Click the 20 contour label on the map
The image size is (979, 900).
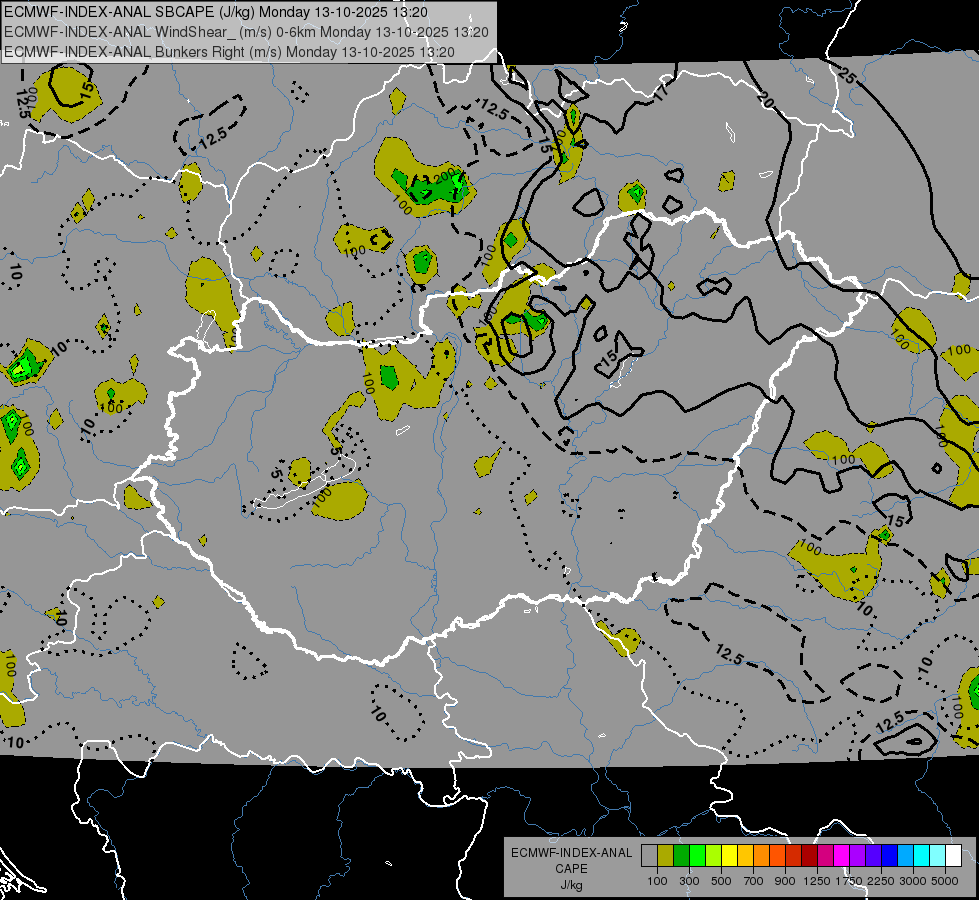point(765,99)
